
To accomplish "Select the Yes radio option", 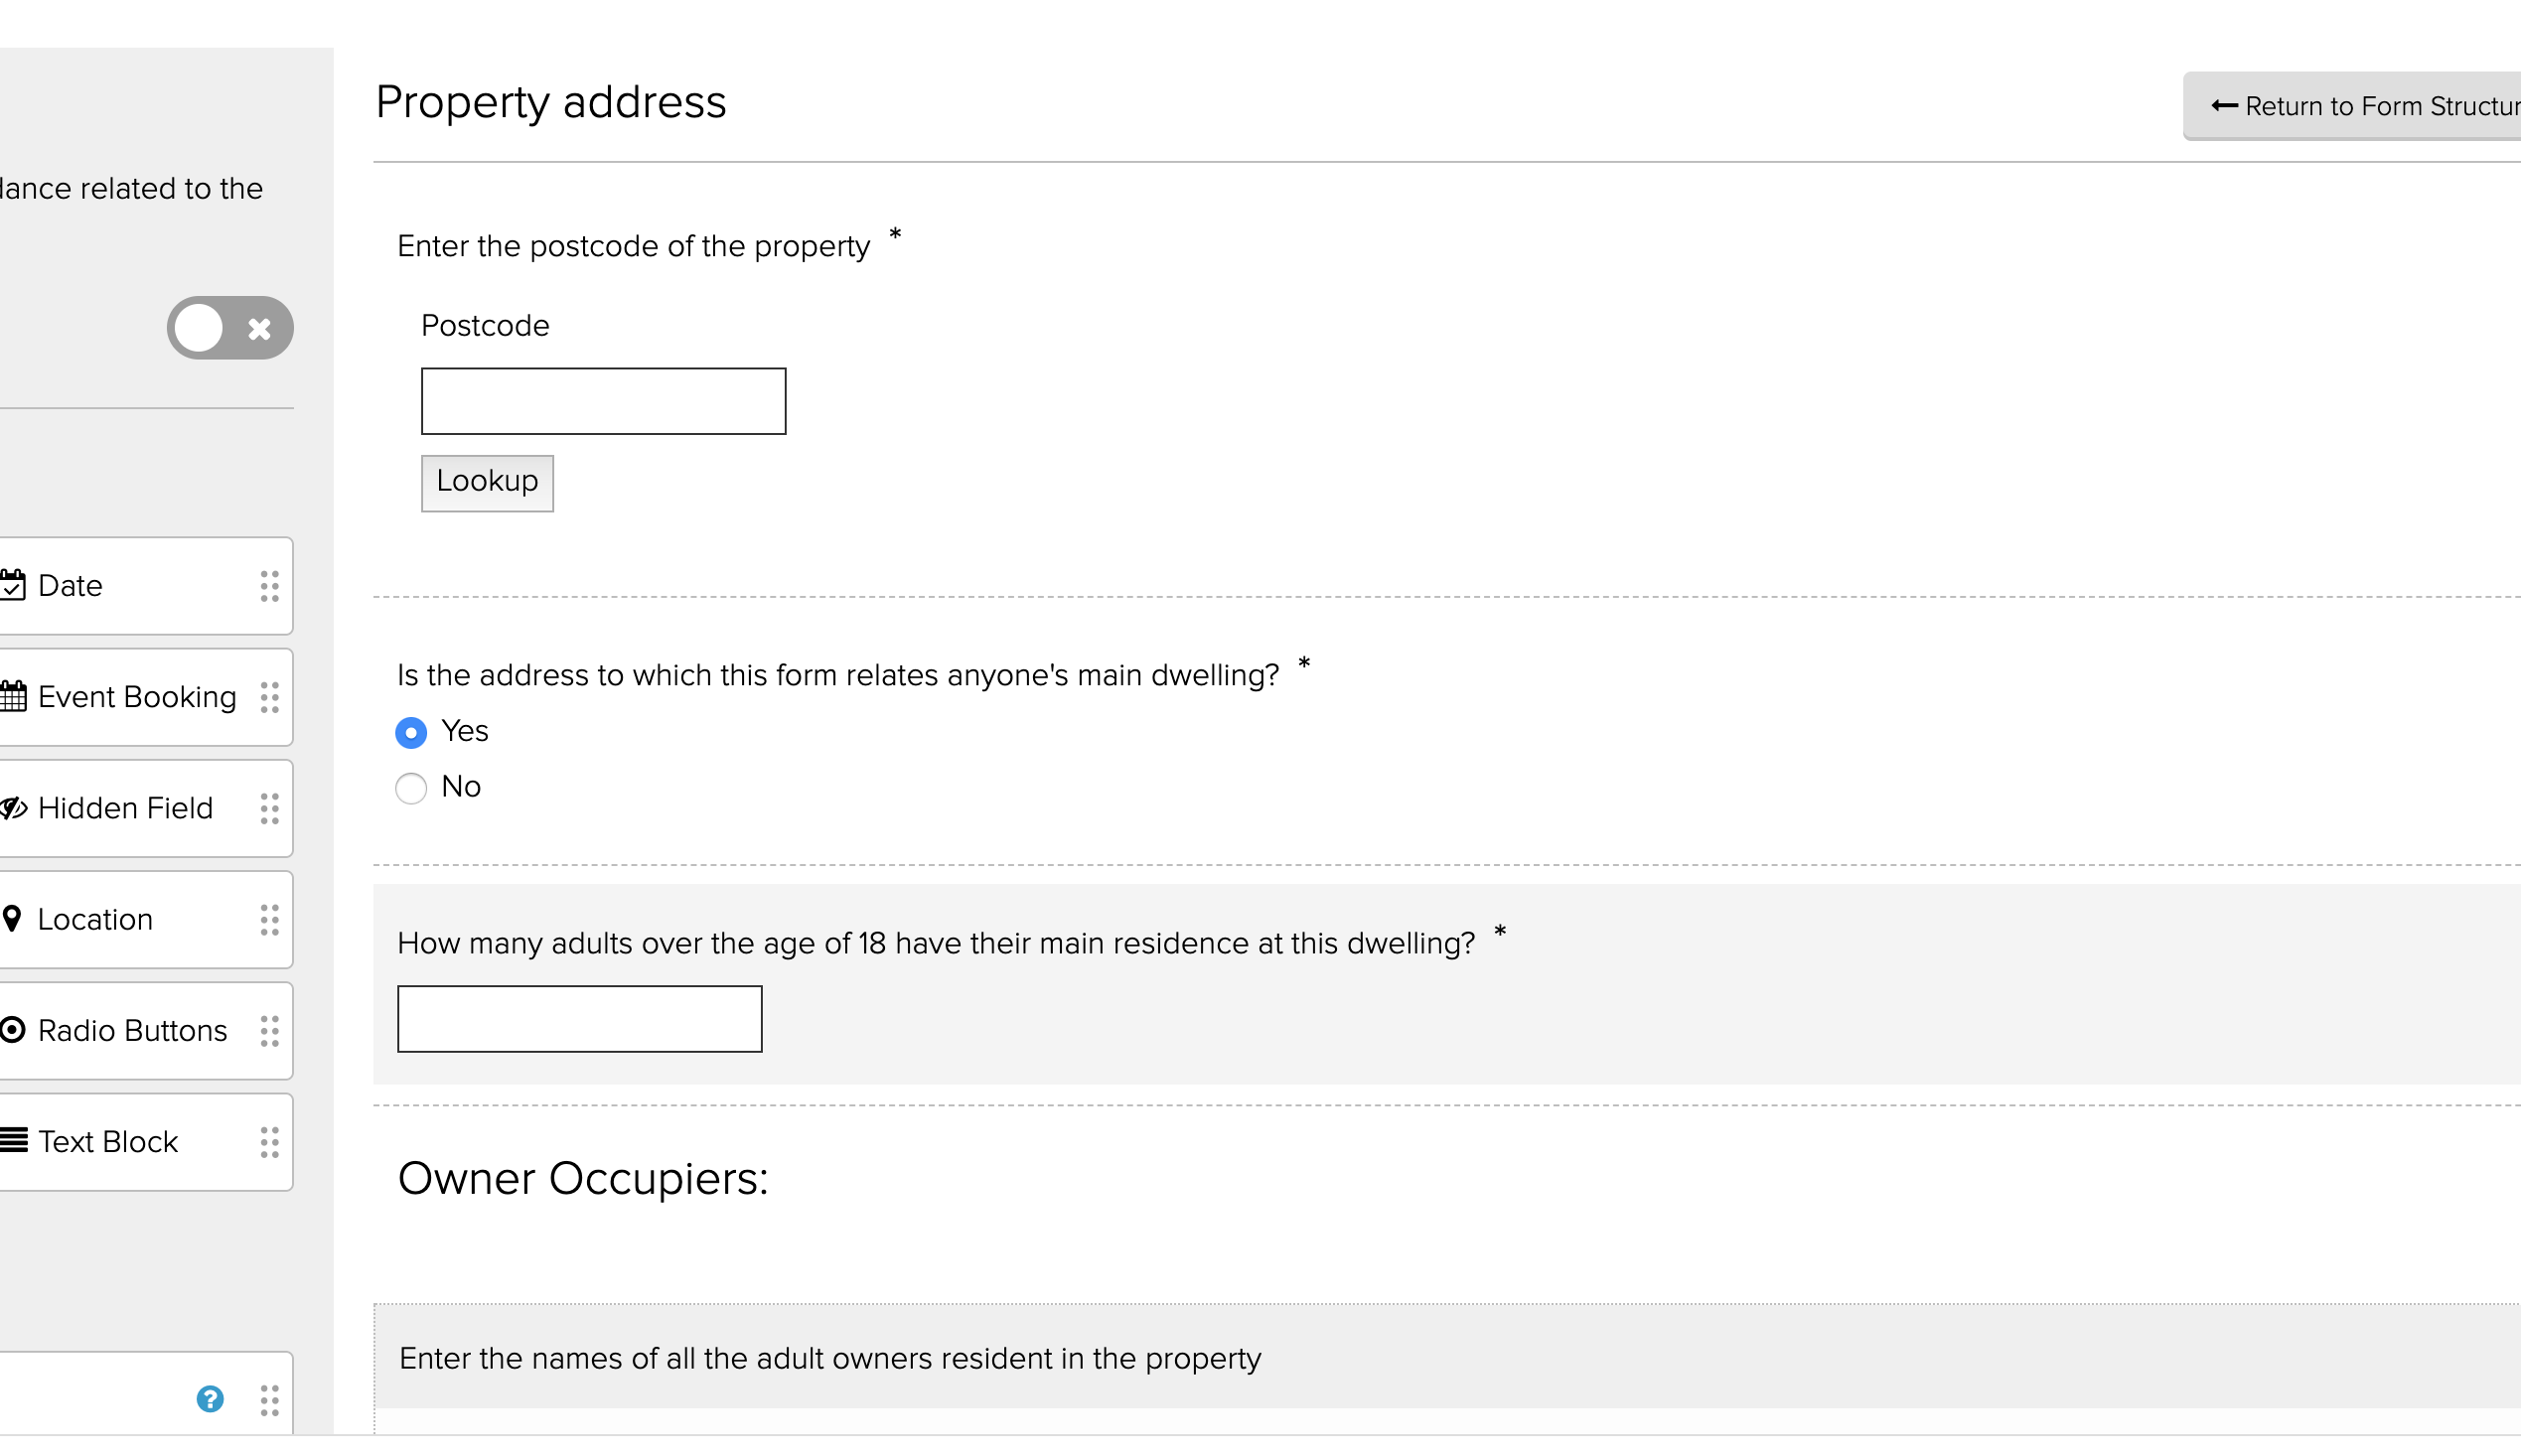I will click(411, 733).
